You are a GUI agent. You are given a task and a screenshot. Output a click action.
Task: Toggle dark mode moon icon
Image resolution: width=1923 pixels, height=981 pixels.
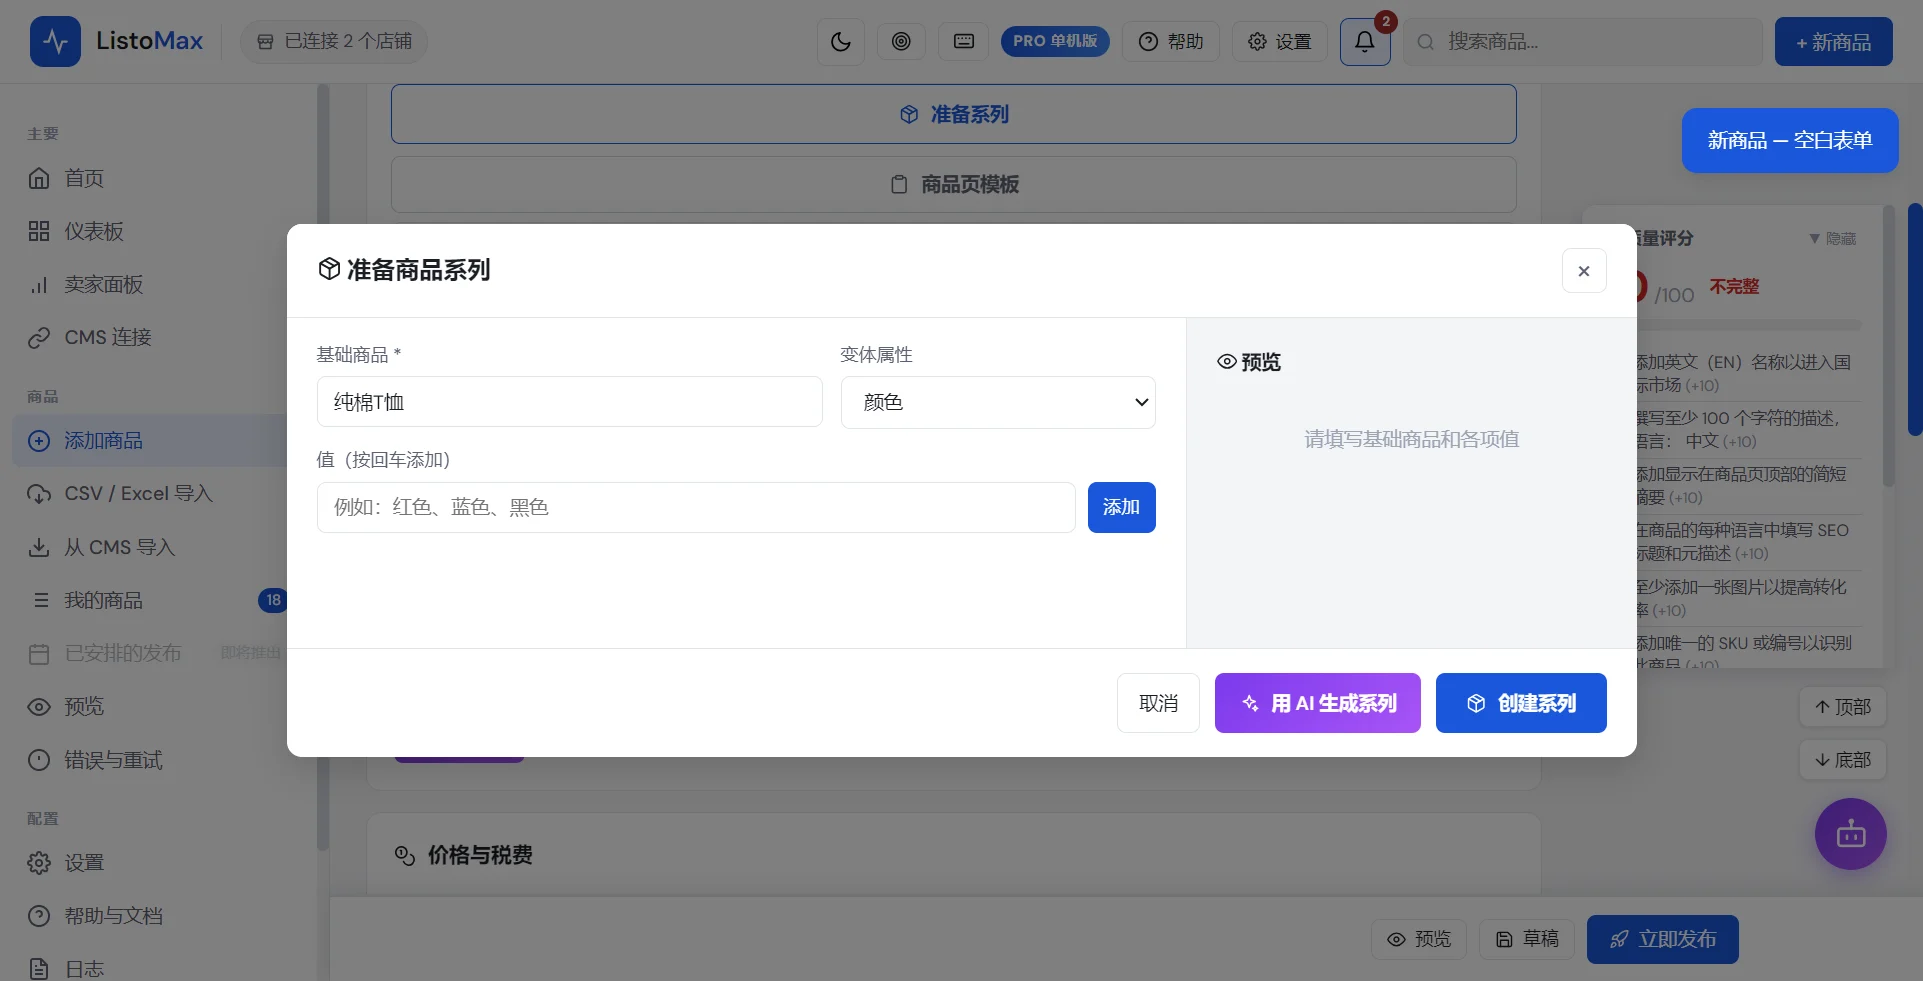tap(841, 42)
